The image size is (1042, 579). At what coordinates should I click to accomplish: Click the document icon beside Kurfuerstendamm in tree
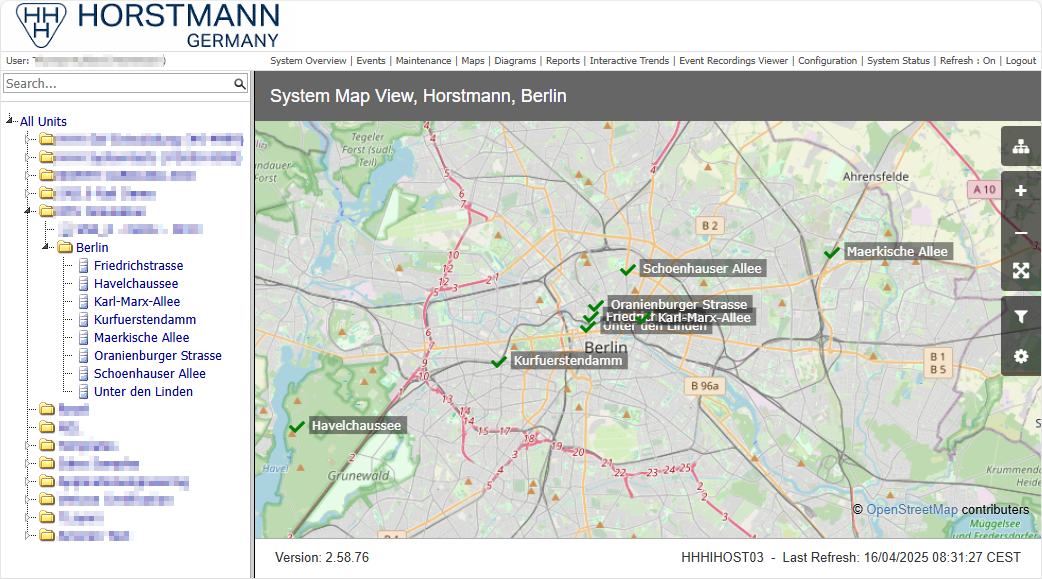pyautogui.click(x=84, y=320)
